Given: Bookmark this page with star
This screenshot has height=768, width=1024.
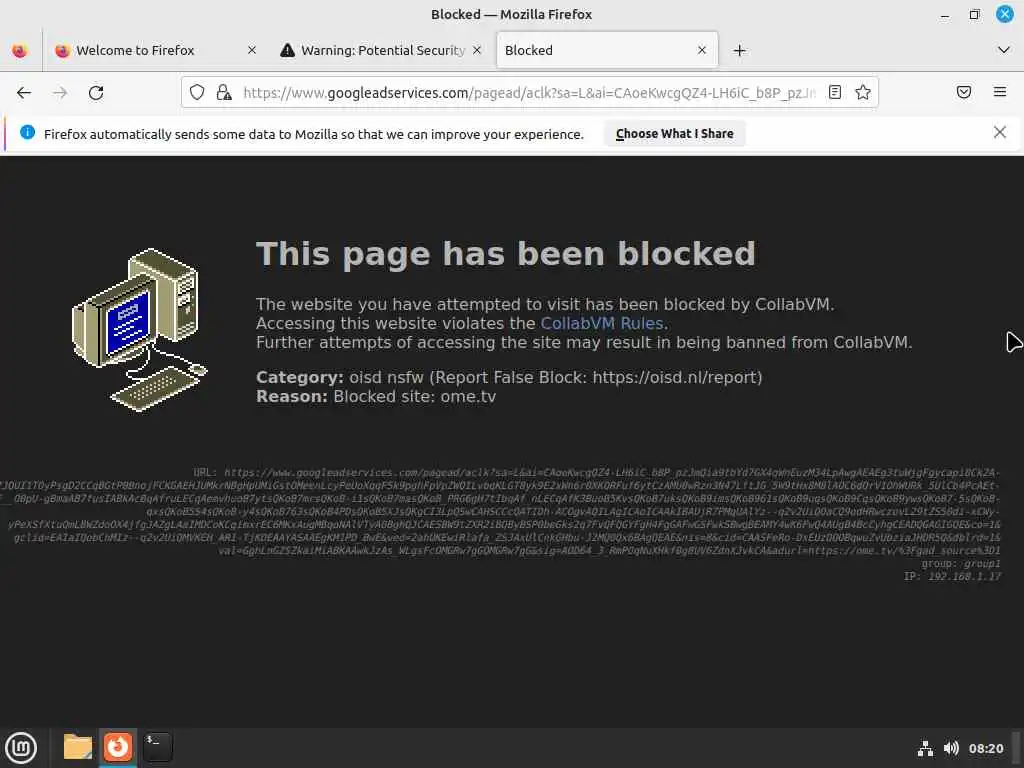Looking at the screenshot, I should [x=863, y=92].
